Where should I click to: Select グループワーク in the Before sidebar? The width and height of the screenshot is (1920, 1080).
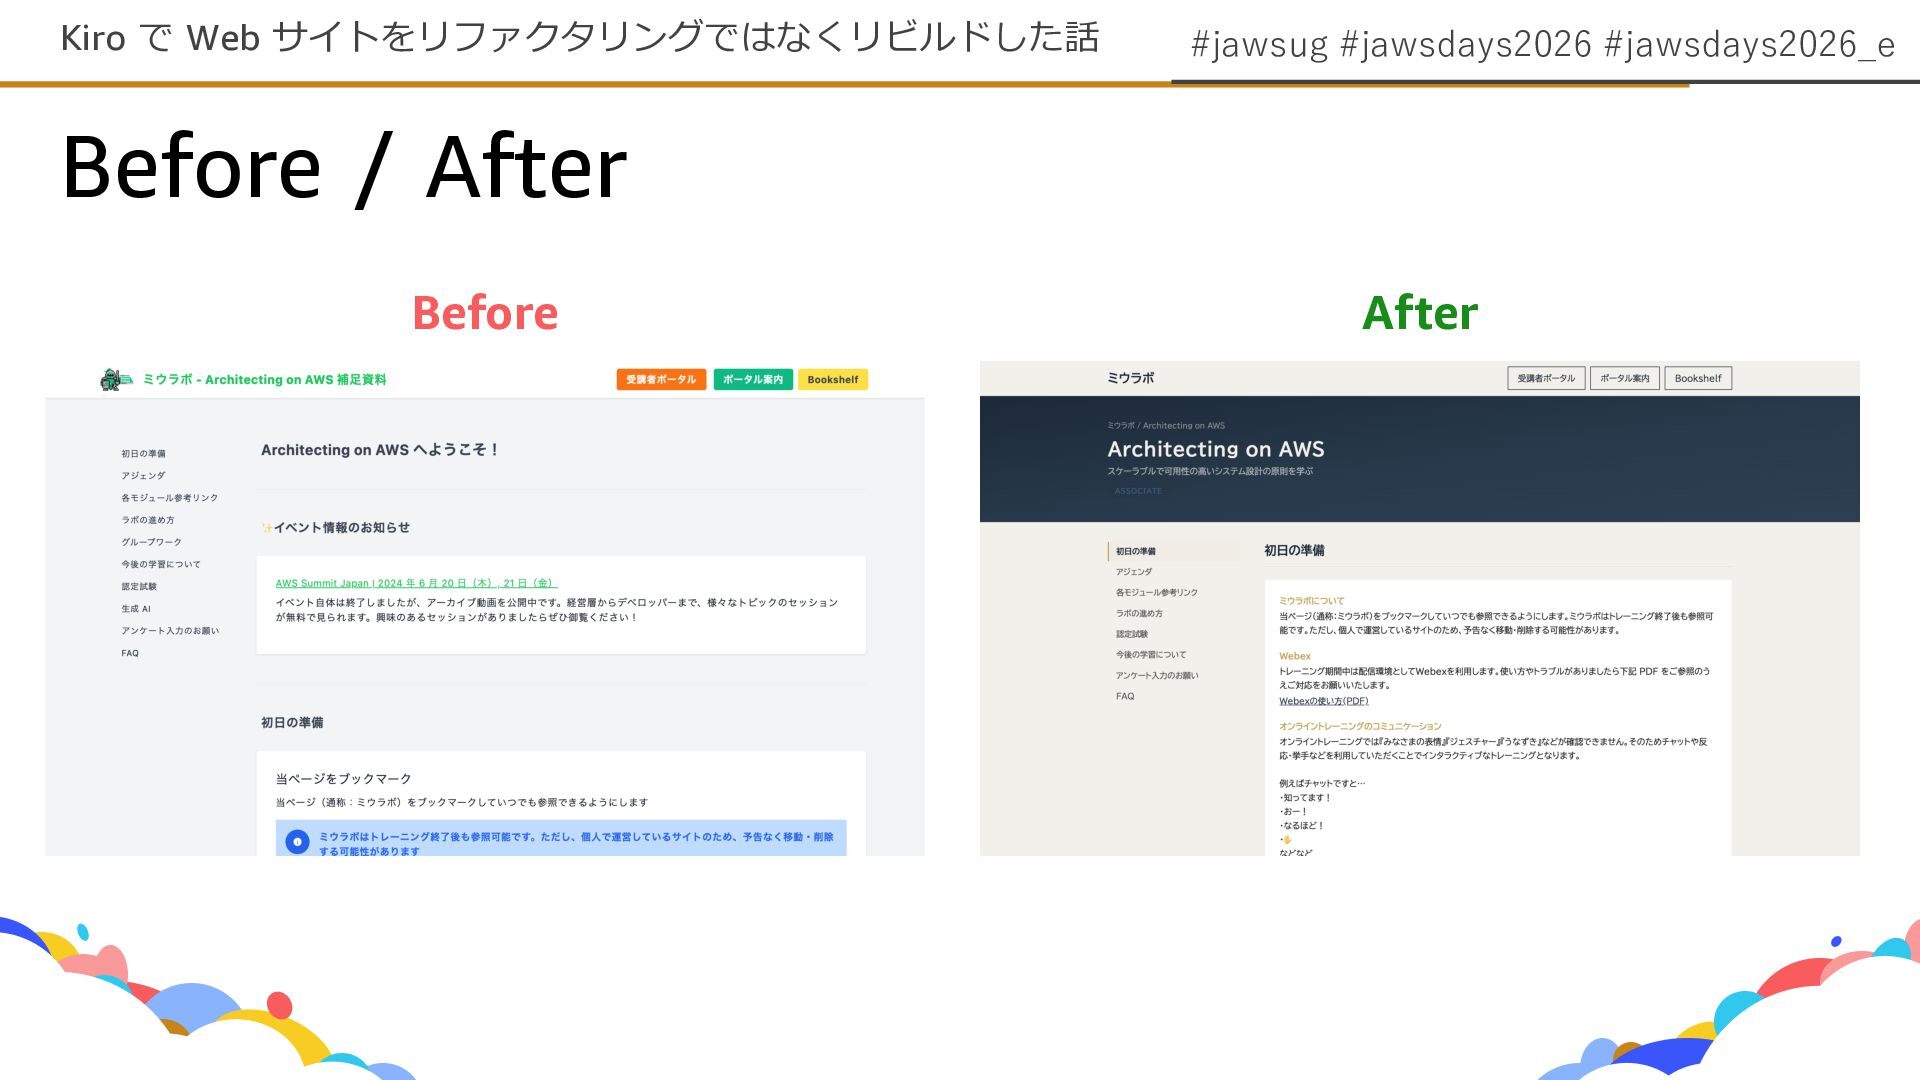(151, 542)
